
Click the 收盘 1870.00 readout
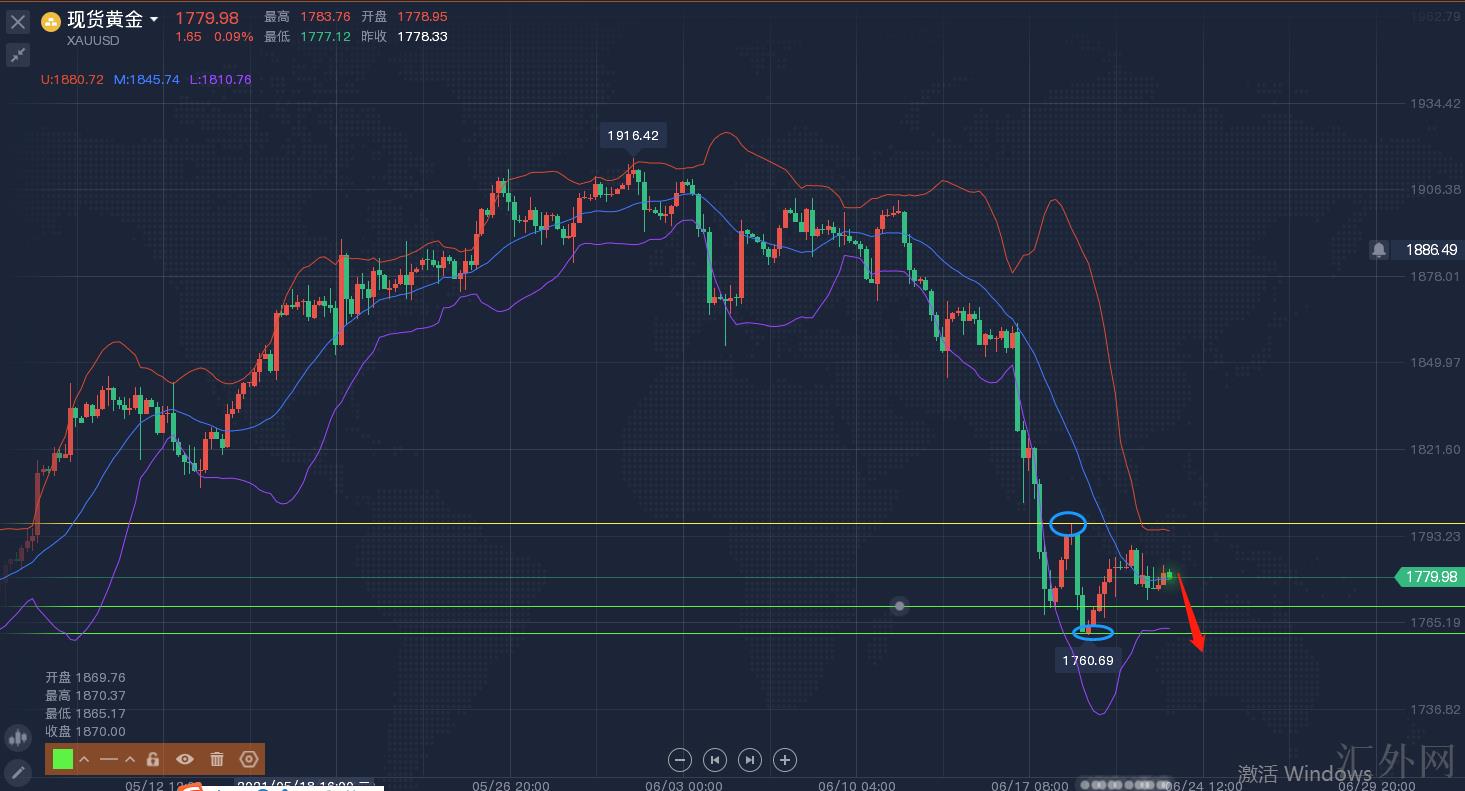pos(85,731)
